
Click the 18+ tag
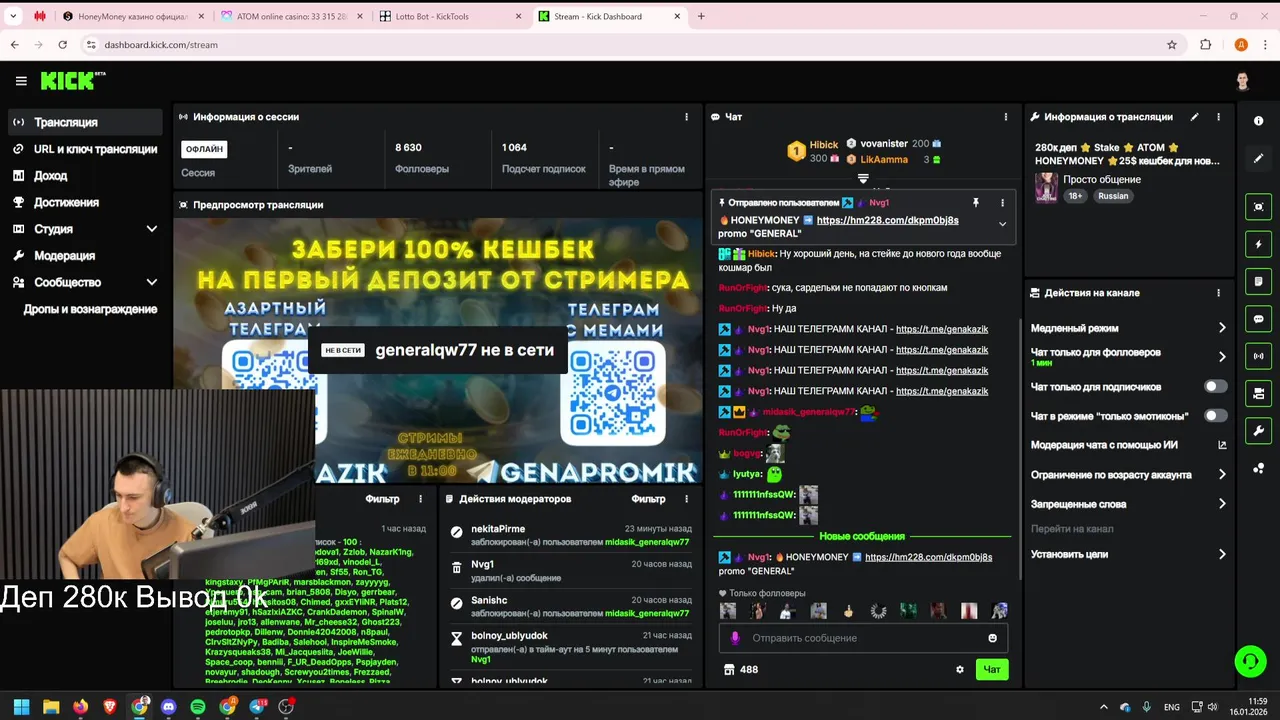(x=1076, y=196)
